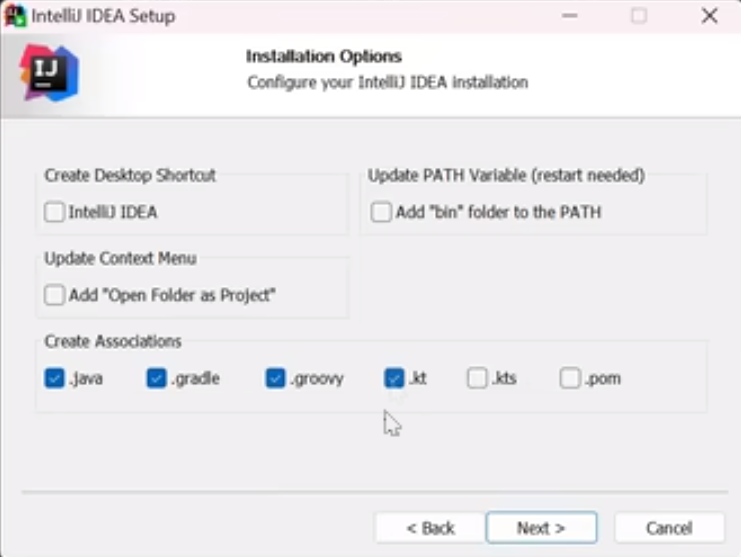741x557 pixels.
Task: Toggle the .groovy association checkbox
Action: coord(276,378)
